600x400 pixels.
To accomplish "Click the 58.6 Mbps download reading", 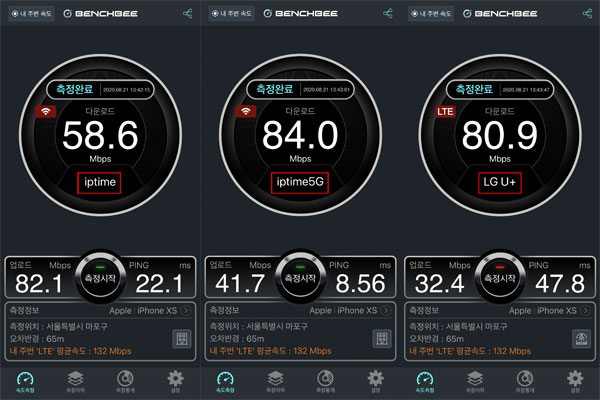I will point(100,135).
